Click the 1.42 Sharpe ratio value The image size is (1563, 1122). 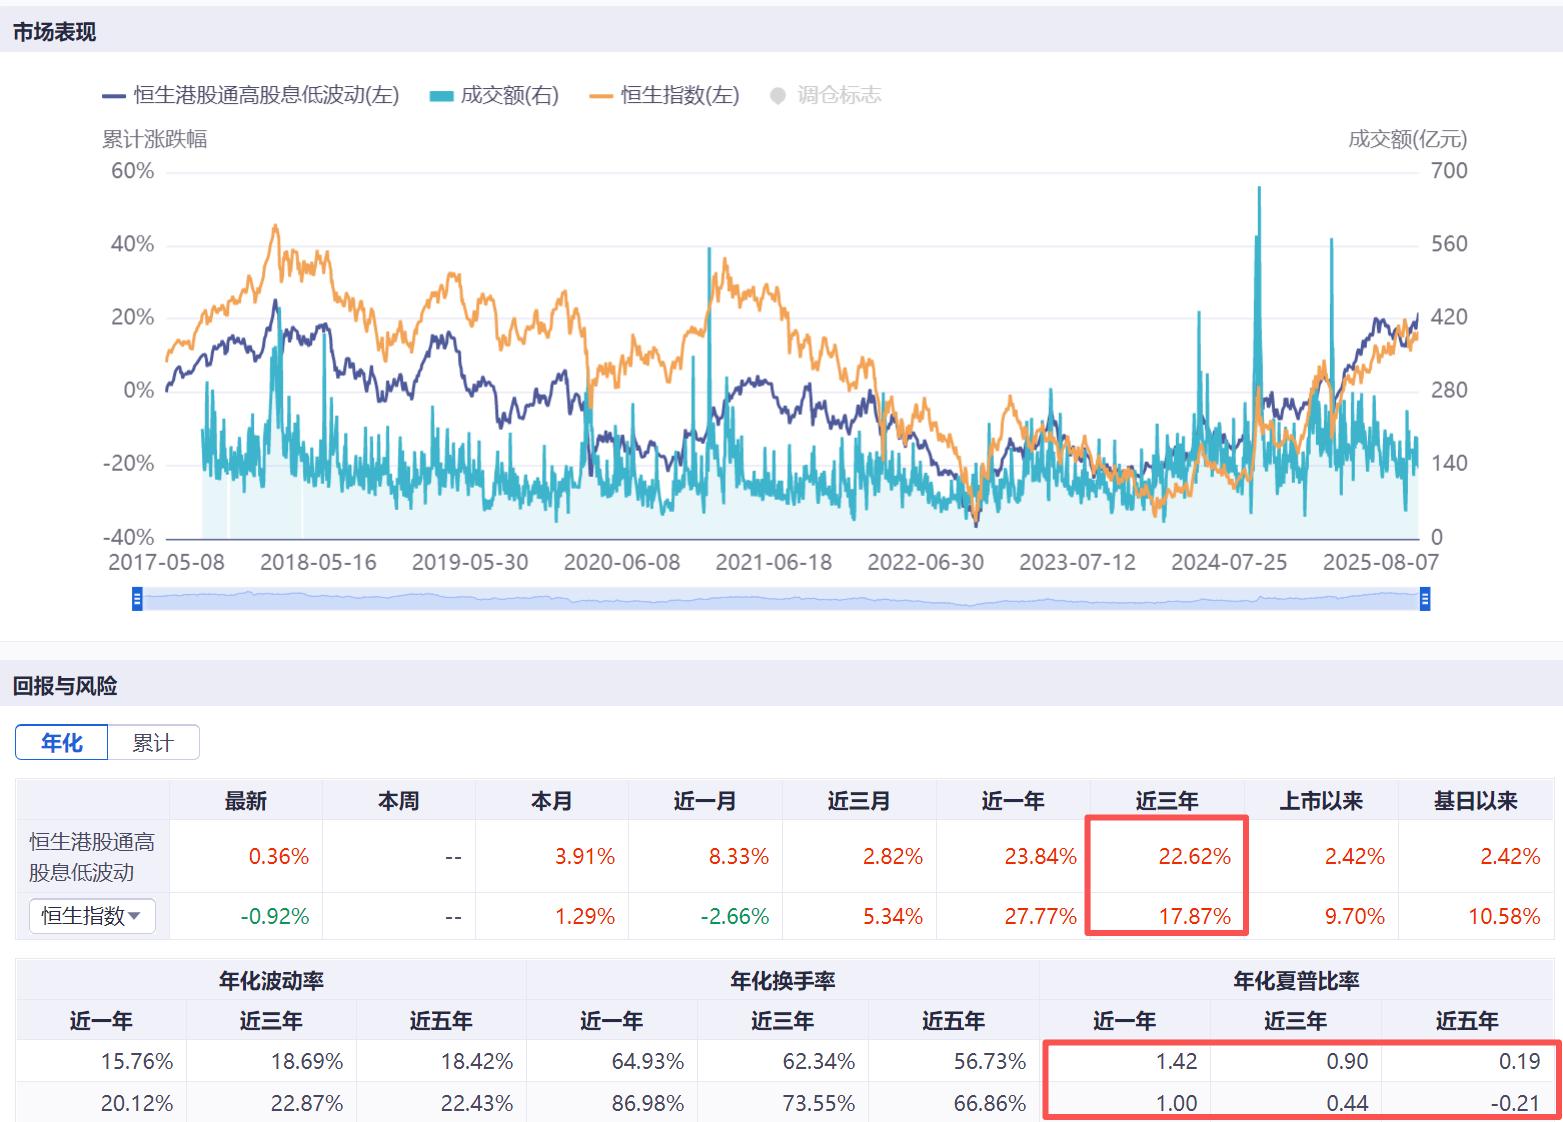[1176, 1061]
